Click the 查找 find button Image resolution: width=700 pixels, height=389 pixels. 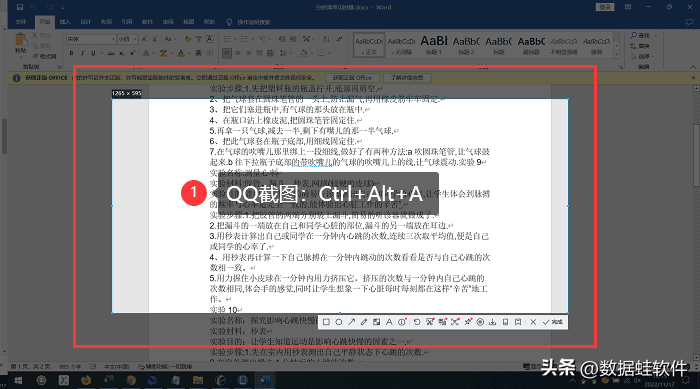point(641,35)
